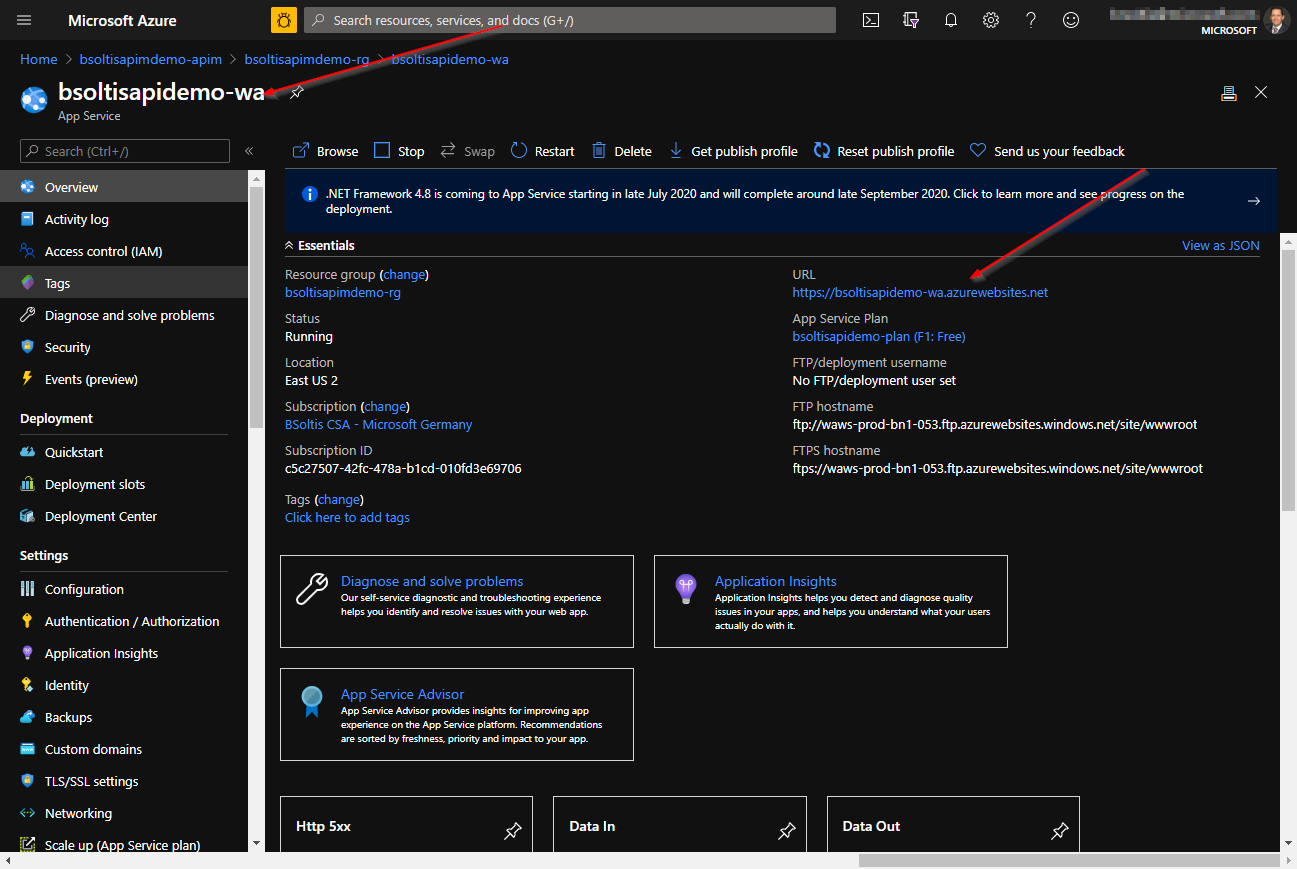Open portal settings gear icon

(991, 20)
